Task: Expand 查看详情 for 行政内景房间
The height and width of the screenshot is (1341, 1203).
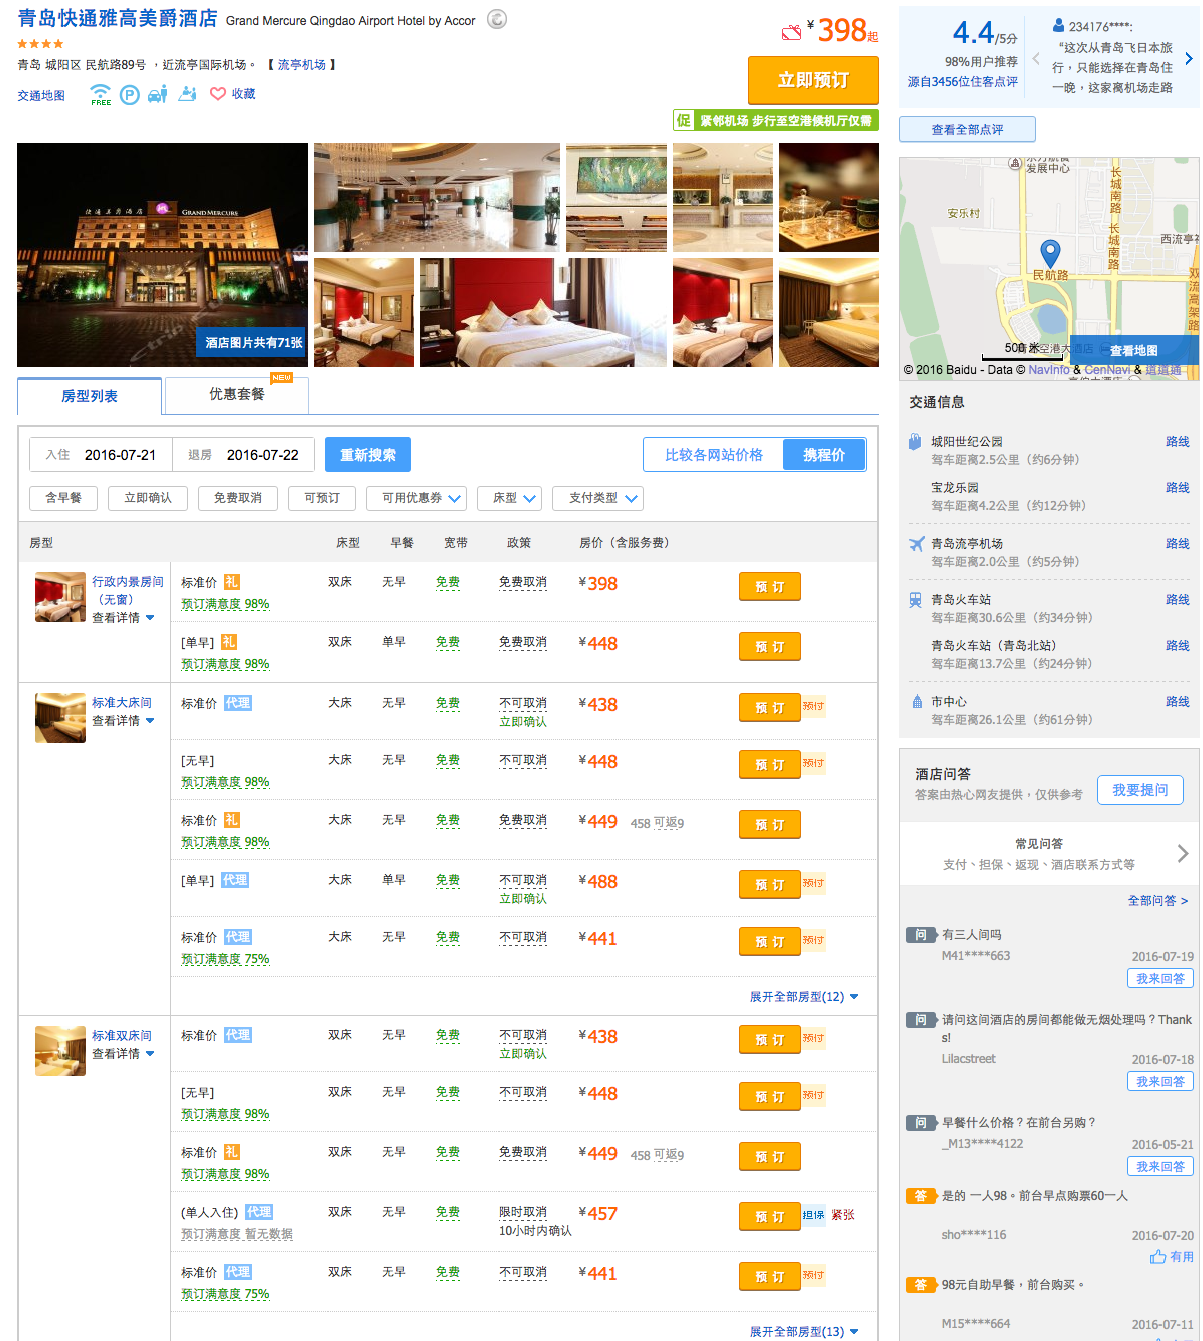Action: [123, 618]
